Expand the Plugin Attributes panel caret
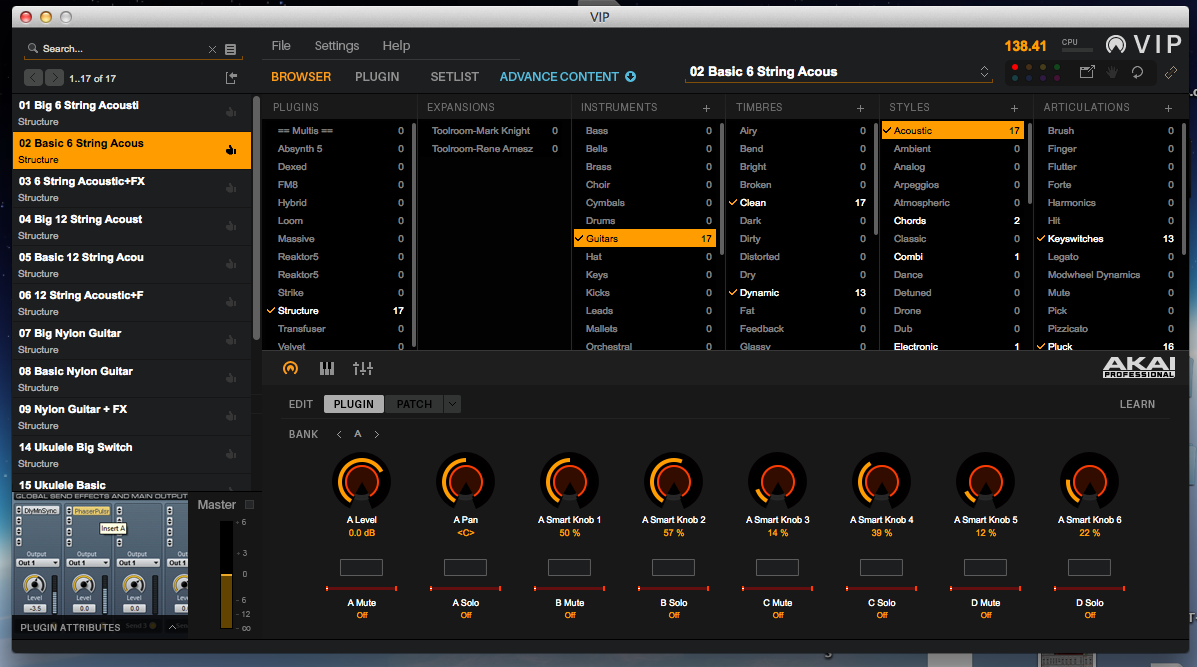 pyautogui.click(x=173, y=627)
